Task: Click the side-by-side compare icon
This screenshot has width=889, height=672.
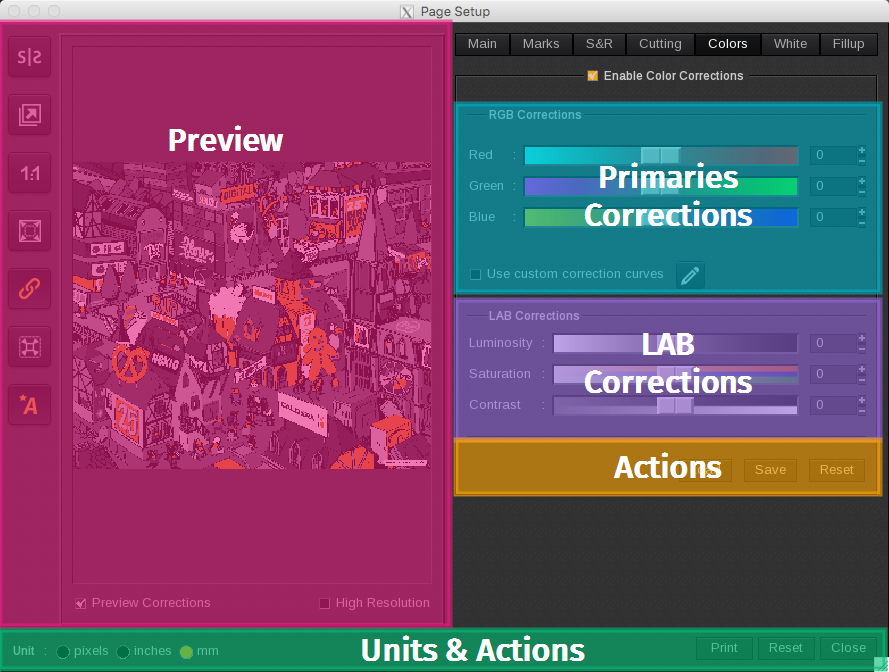Action: coord(29,58)
